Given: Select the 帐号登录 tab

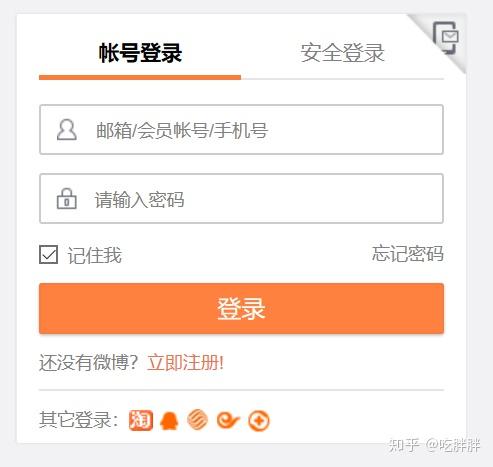Looking at the screenshot, I should point(140,53).
